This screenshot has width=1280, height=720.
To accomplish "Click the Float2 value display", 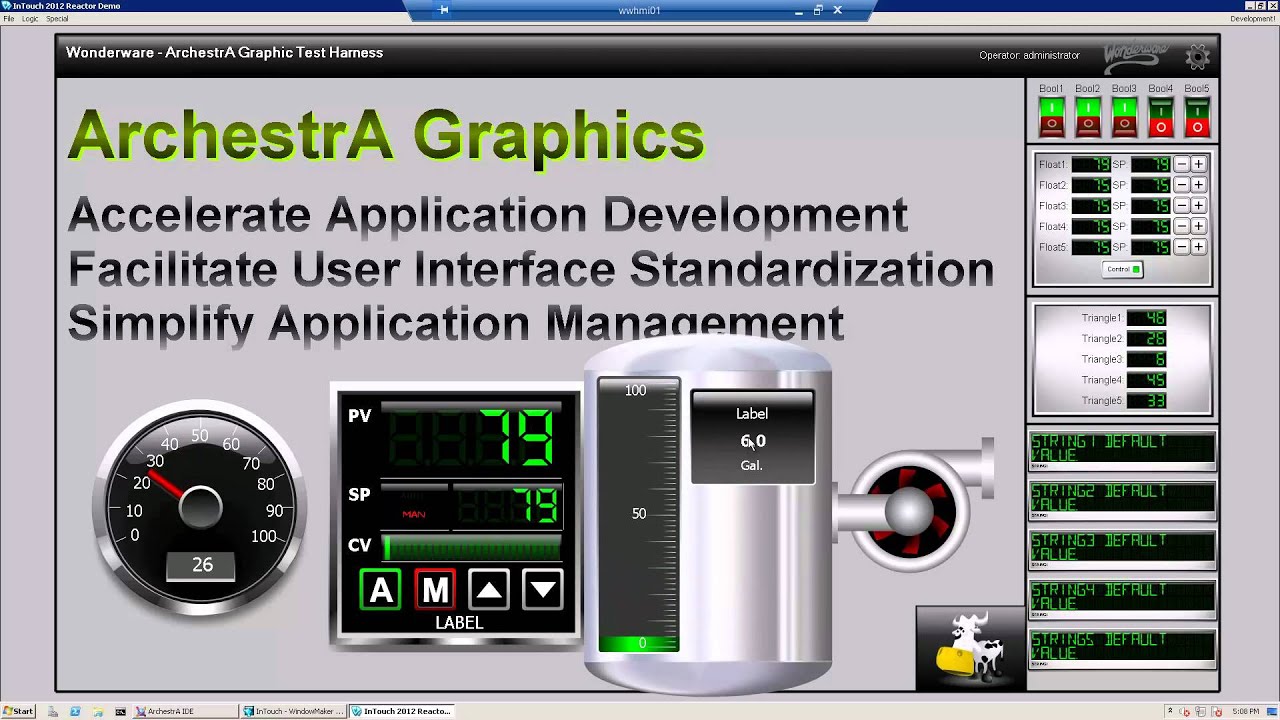I will tap(1091, 185).
